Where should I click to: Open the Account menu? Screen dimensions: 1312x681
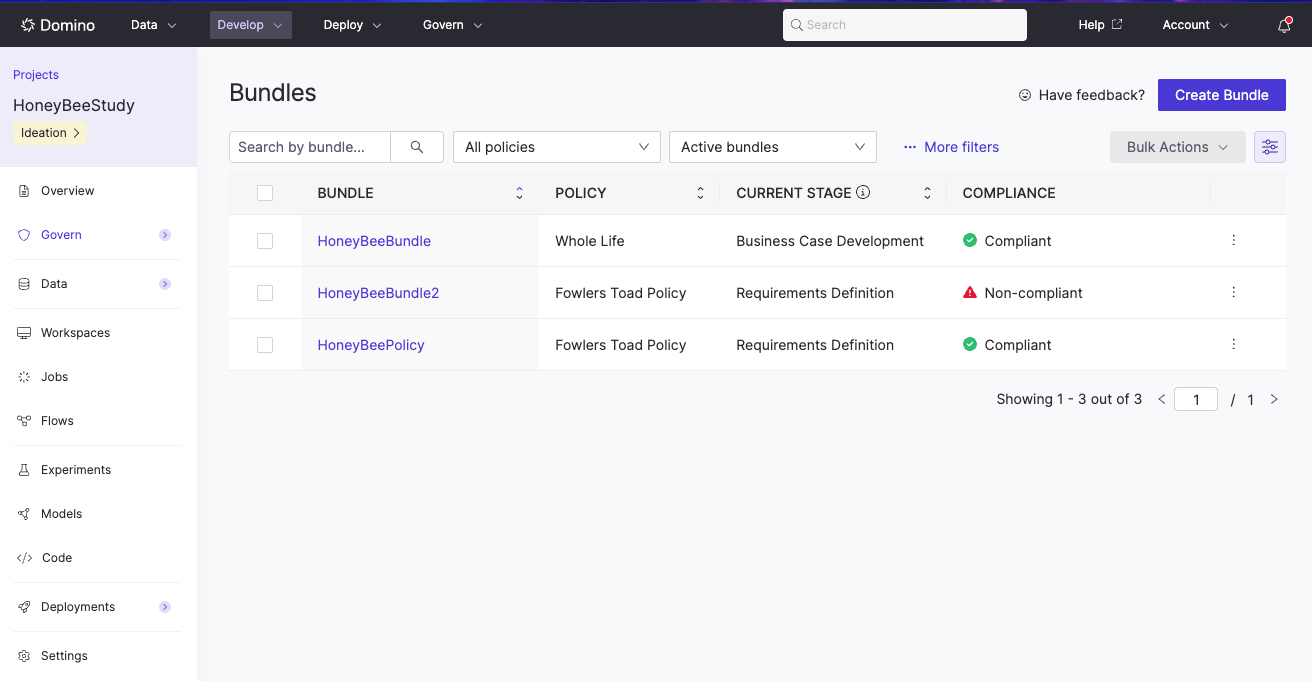[x=1194, y=25]
